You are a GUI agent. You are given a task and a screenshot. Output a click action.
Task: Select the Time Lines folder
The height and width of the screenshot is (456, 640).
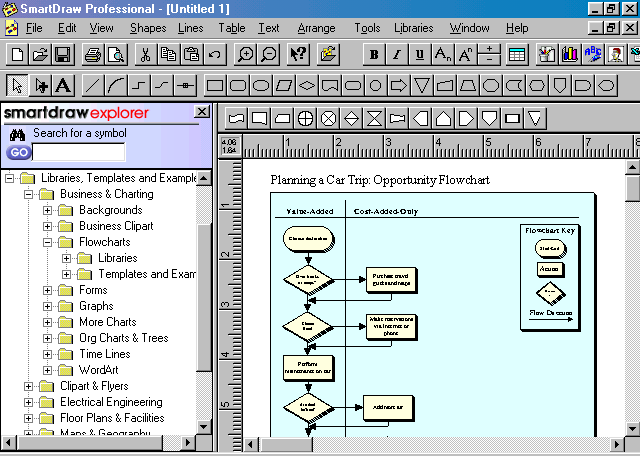[x=105, y=354]
